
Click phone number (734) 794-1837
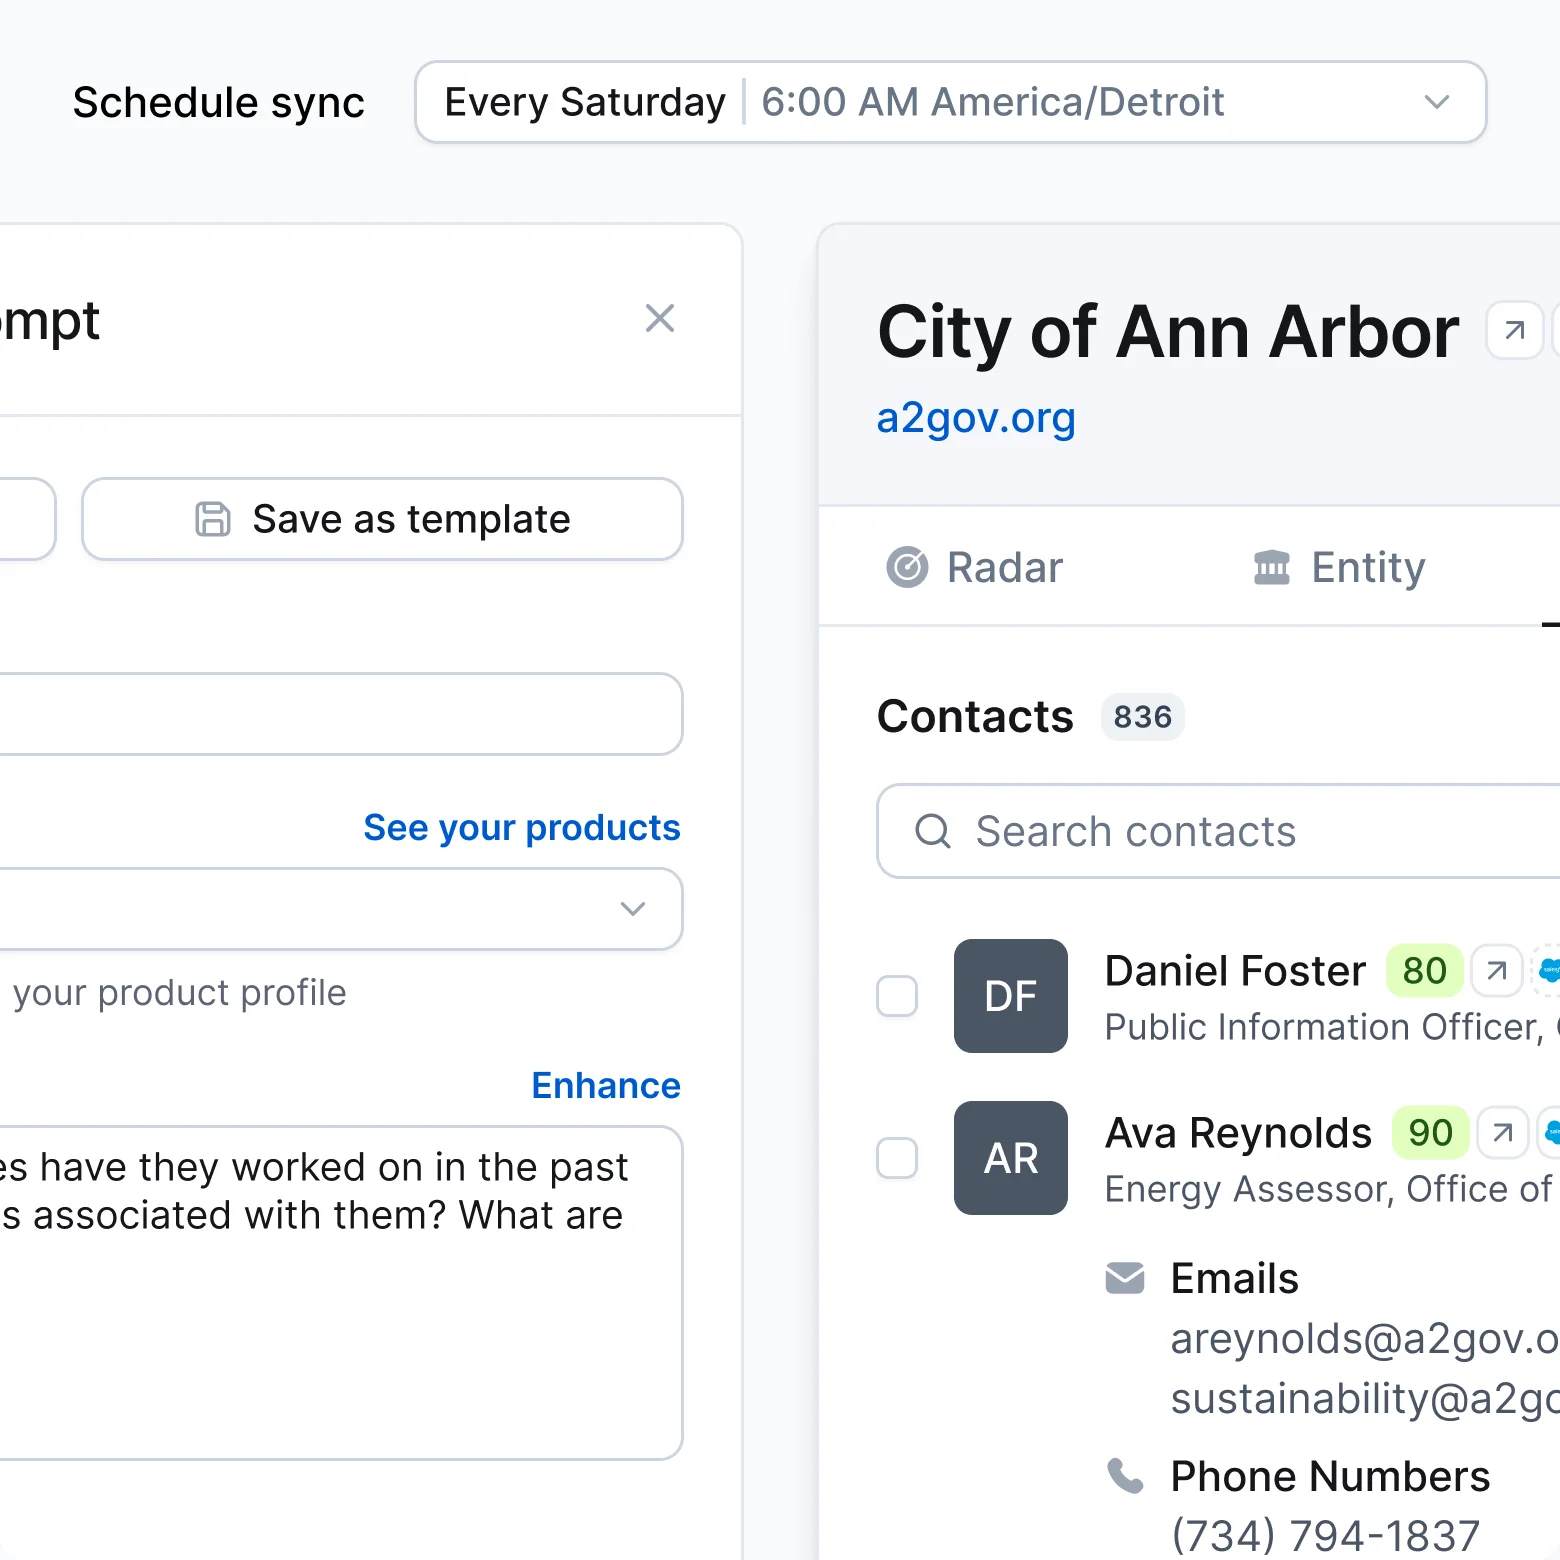coord(1325,1536)
